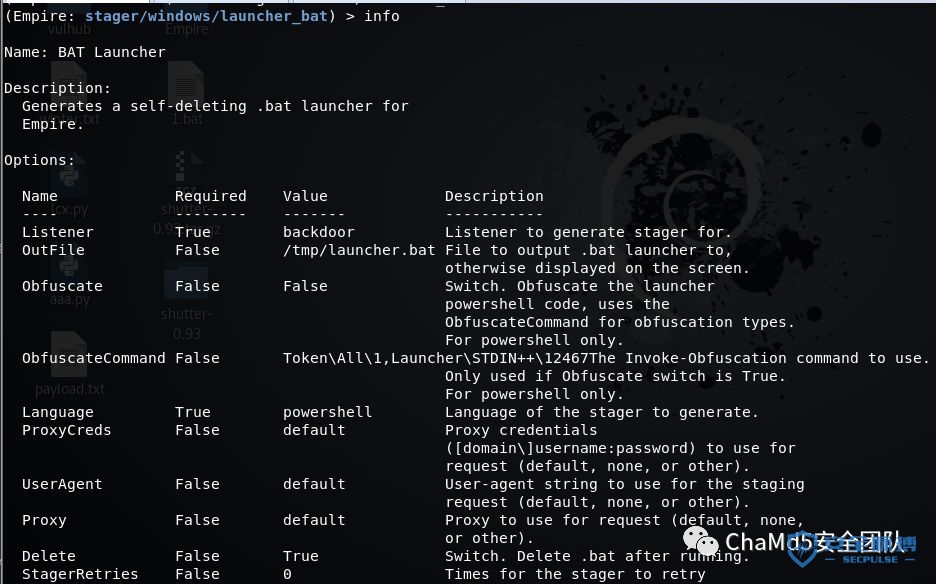Click the Delete option True value

point(301,556)
